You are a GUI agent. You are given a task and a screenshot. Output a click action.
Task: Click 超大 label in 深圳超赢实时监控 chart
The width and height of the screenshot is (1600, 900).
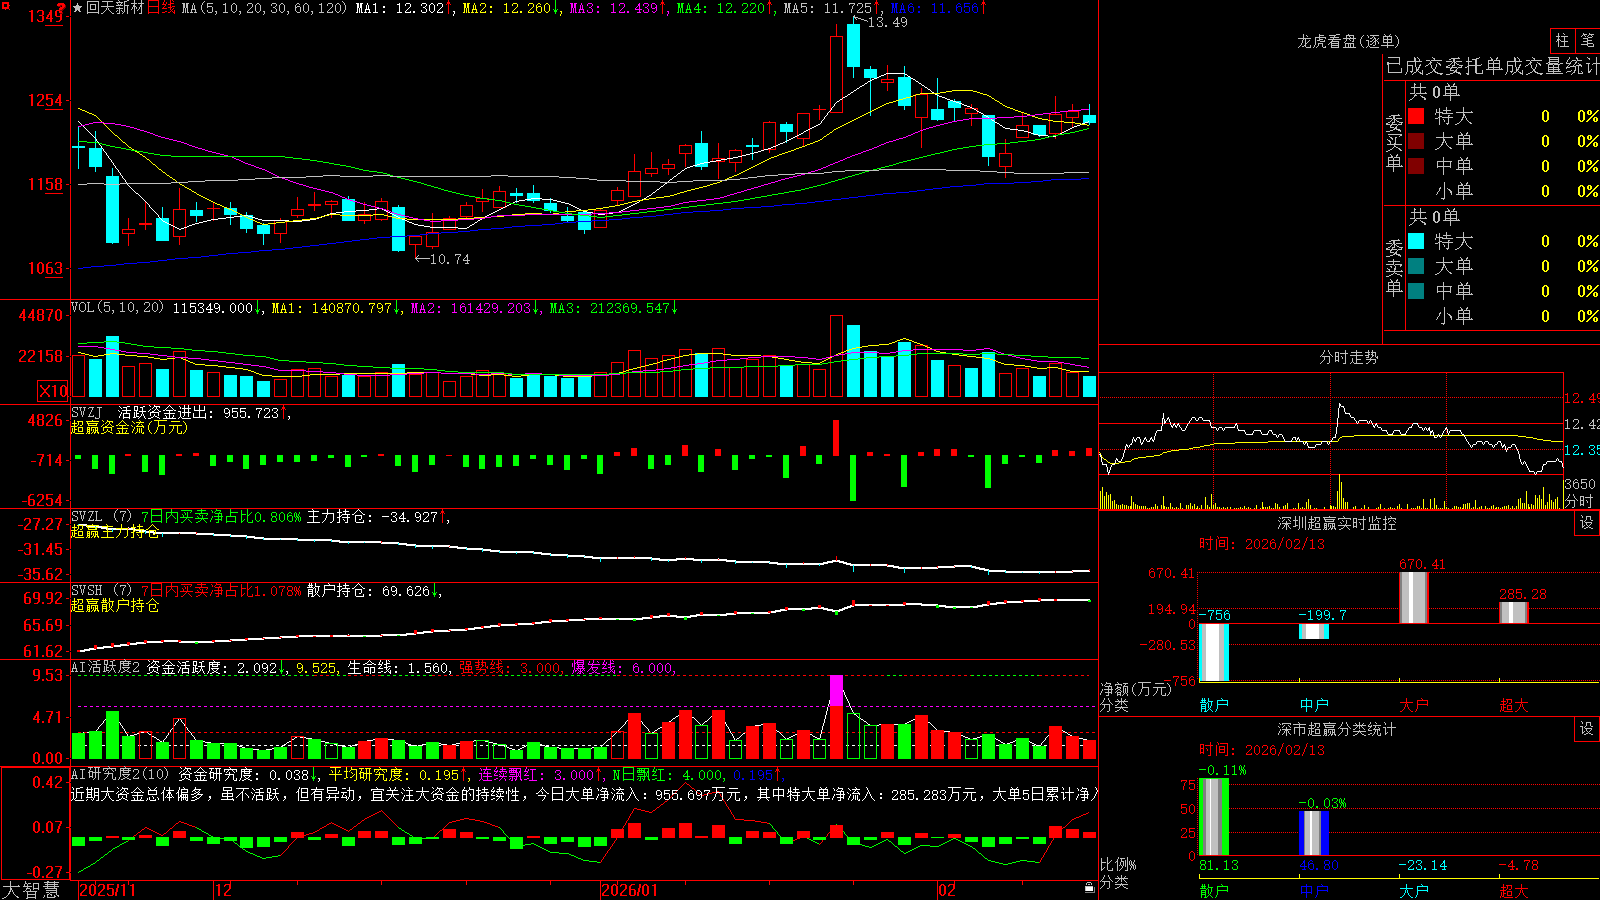(1514, 705)
